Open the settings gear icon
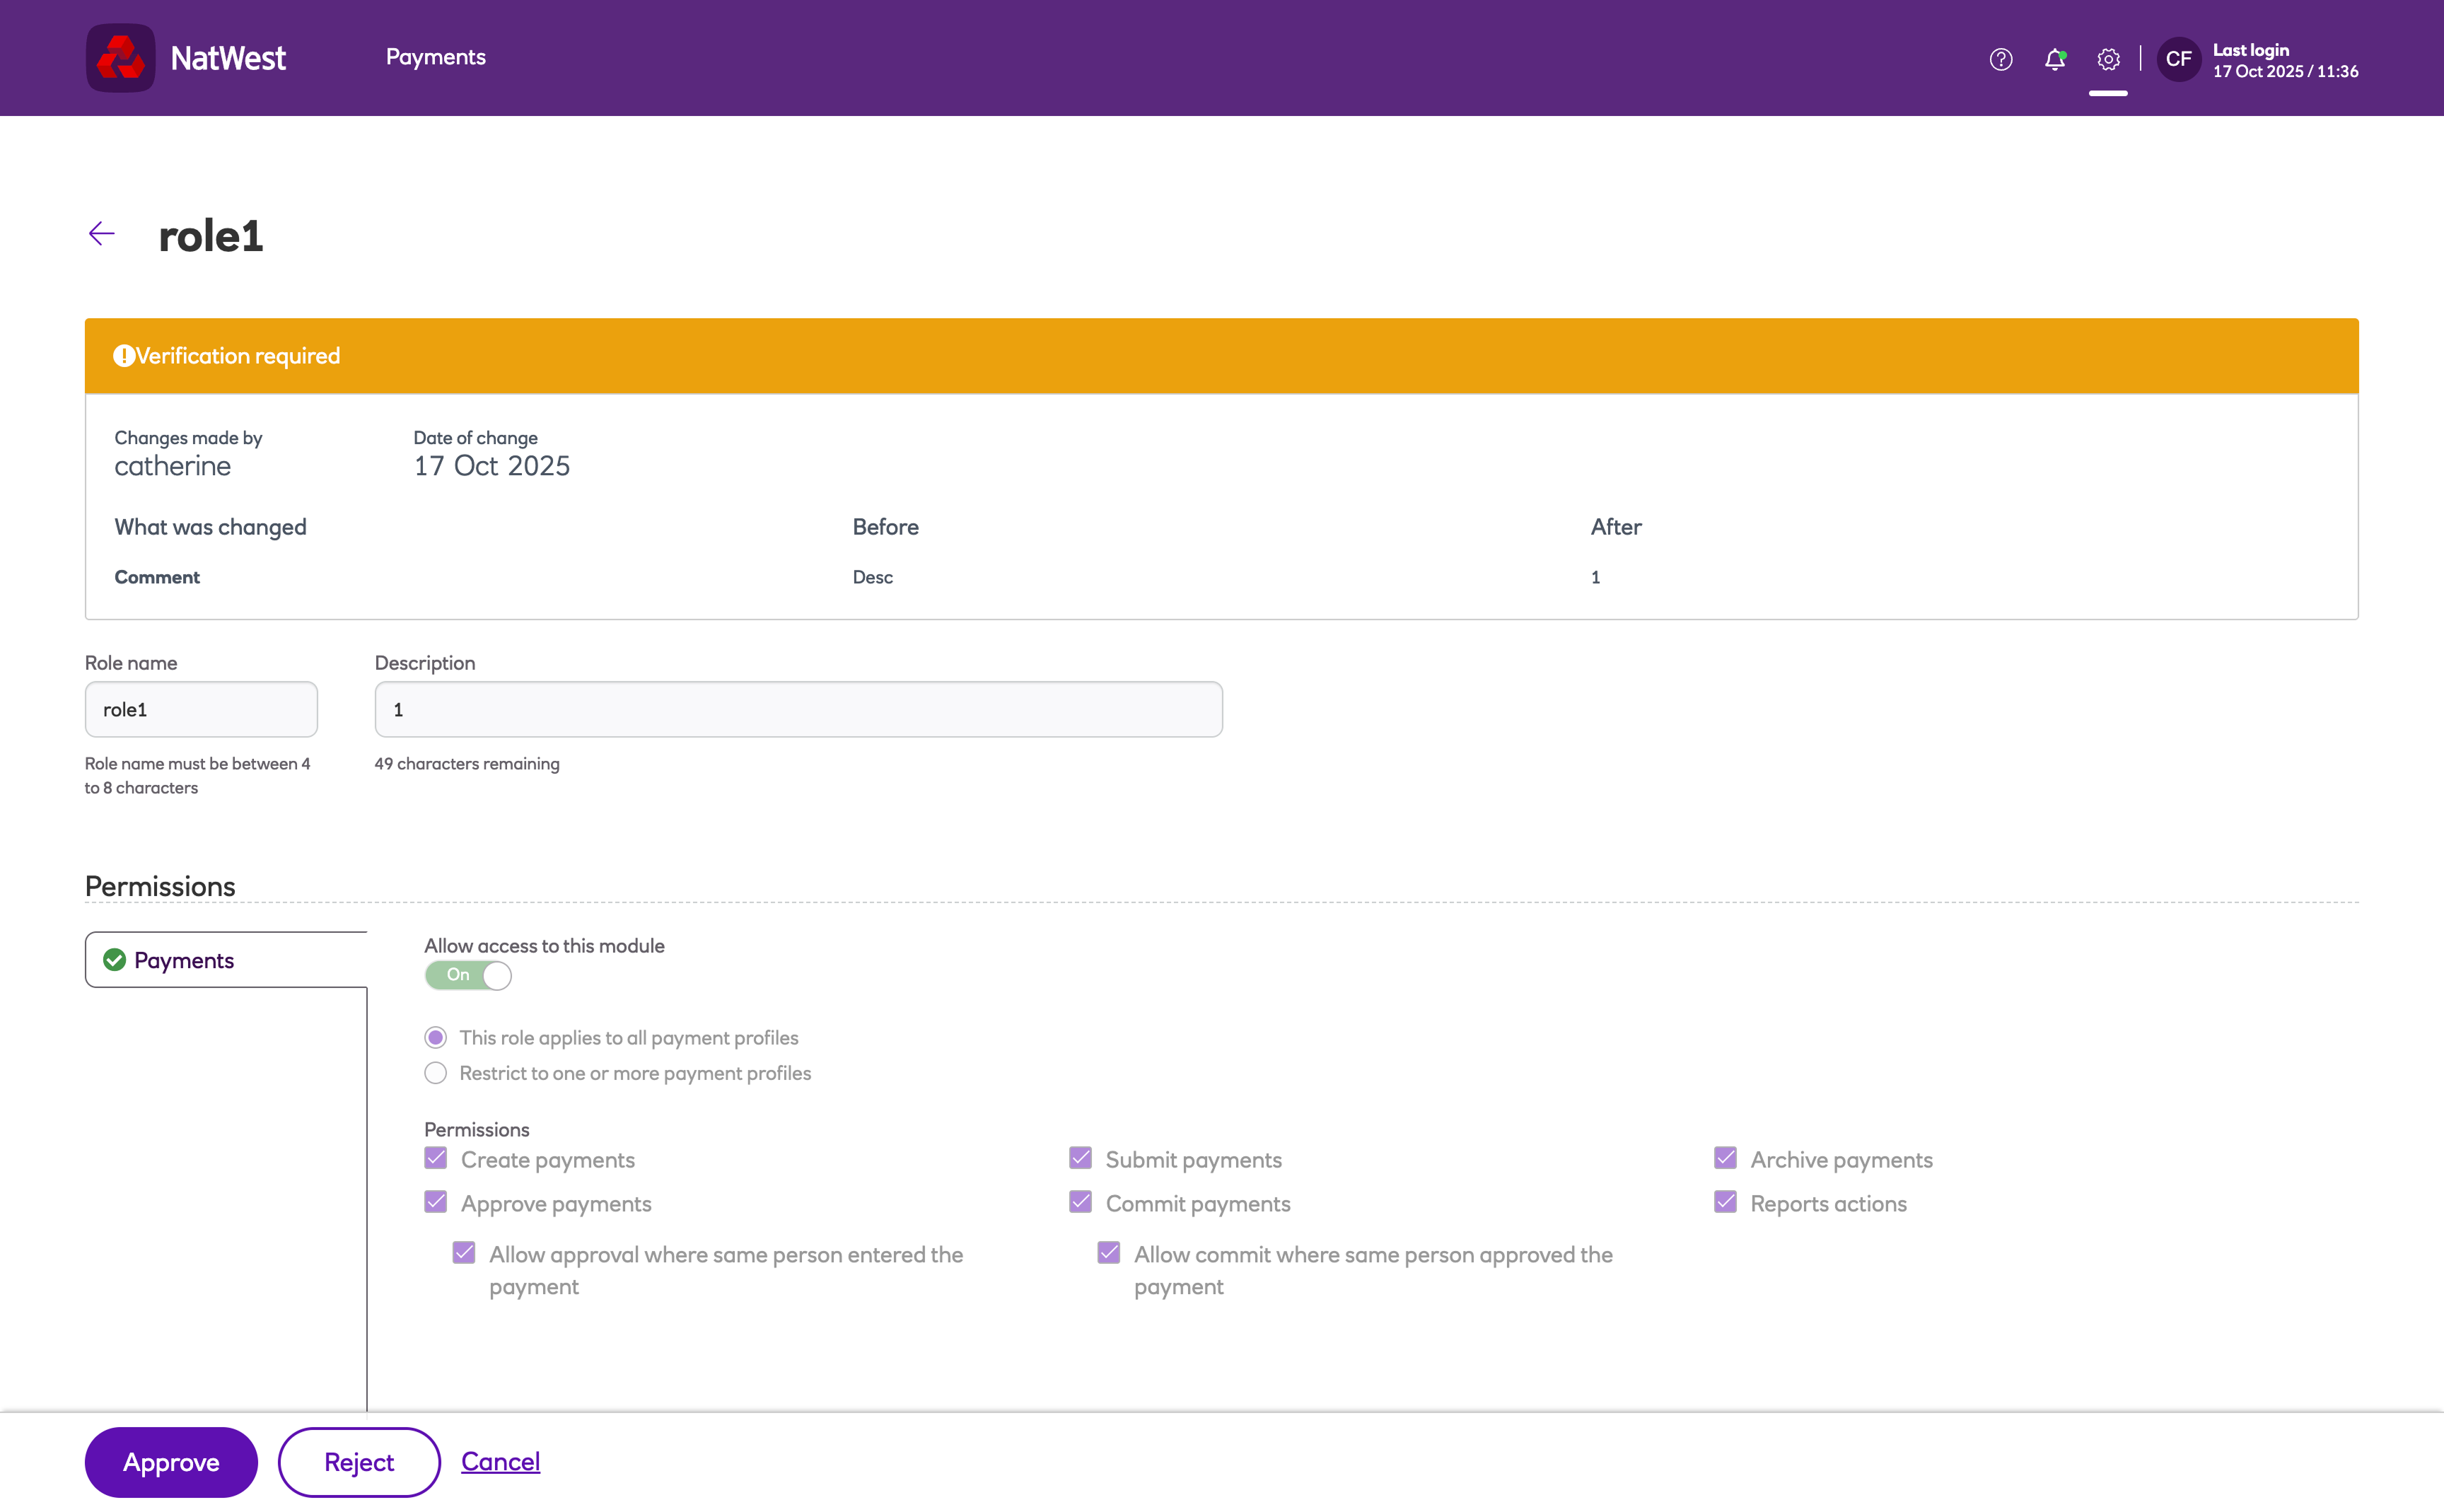Image resolution: width=2444 pixels, height=1512 pixels. tap(2108, 59)
